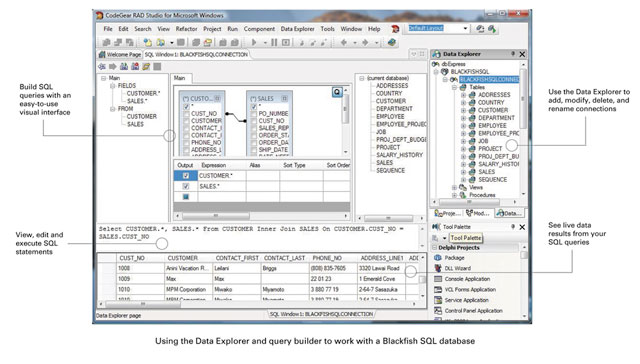
Task: Check PO_NUMBE field in SALES table box
Action: pyautogui.click(x=253, y=114)
